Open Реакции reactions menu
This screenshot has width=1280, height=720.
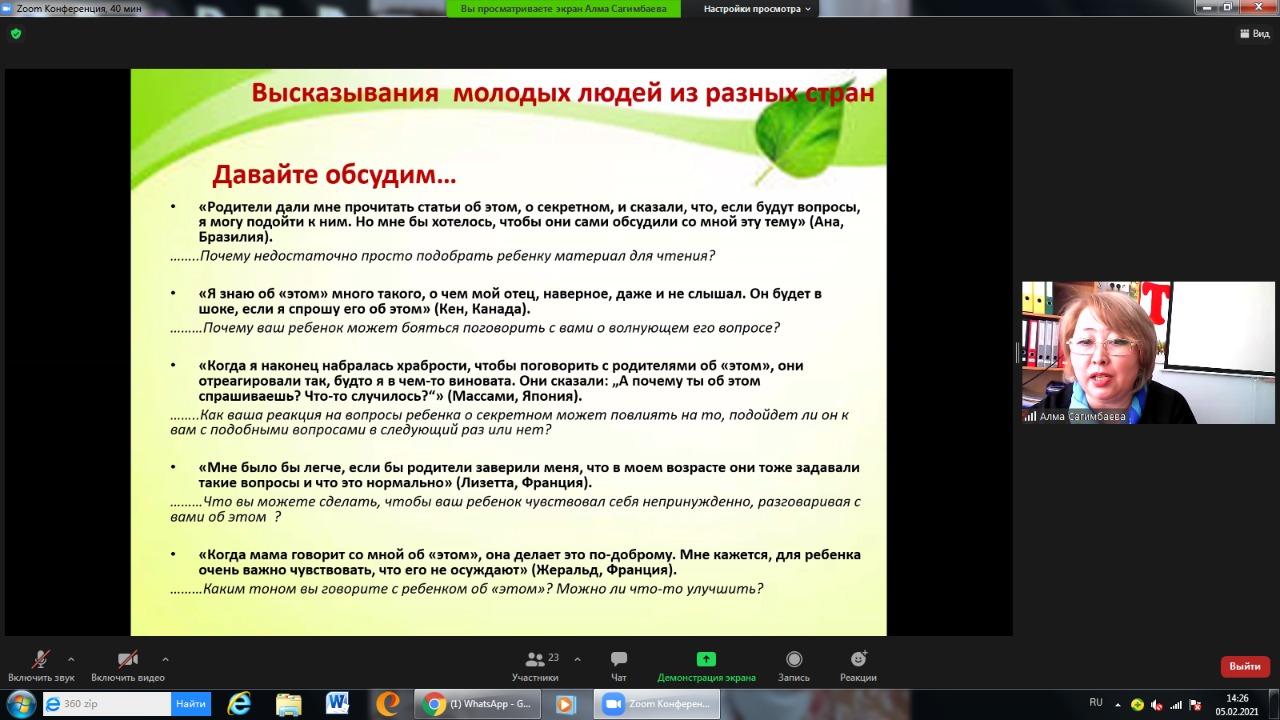(858, 664)
